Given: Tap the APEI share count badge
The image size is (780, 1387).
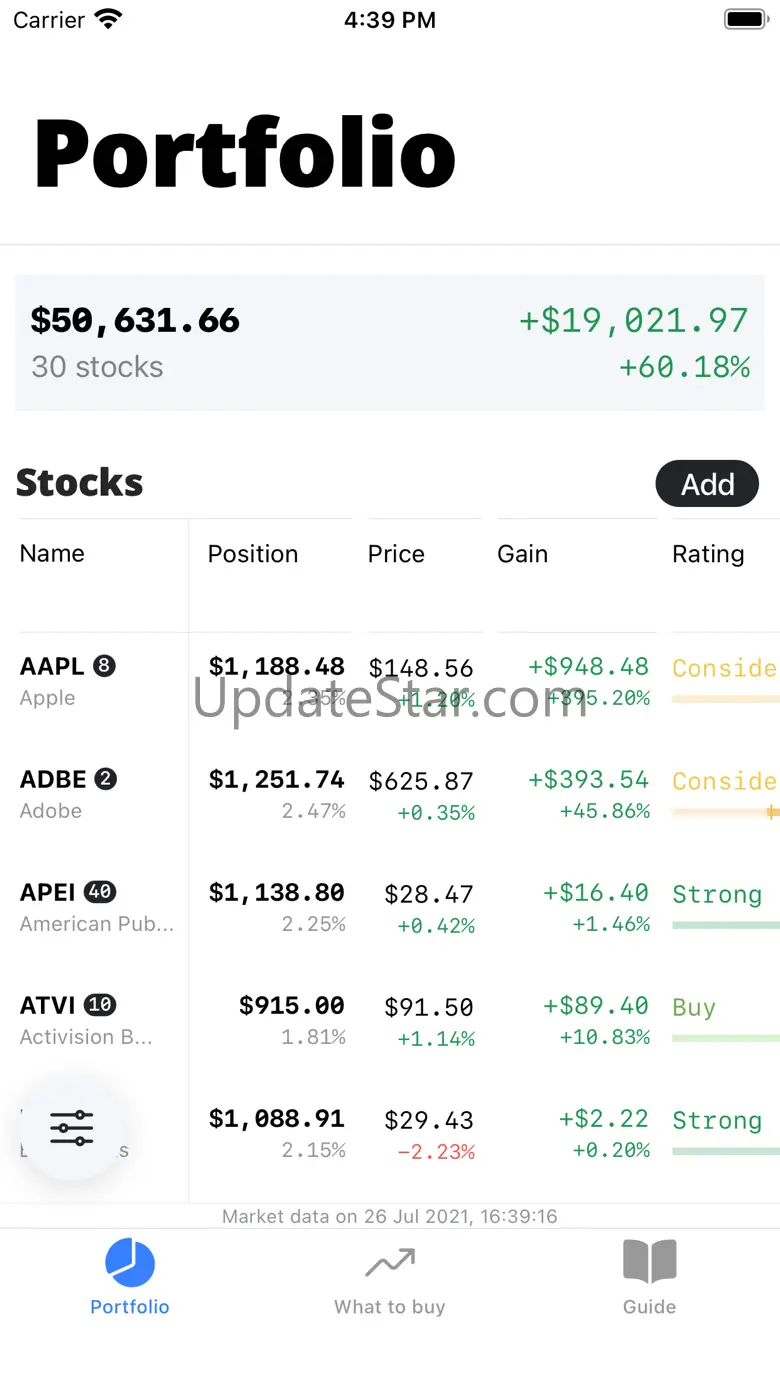Looking at the screenshot, I should click(x=100, y=892).
